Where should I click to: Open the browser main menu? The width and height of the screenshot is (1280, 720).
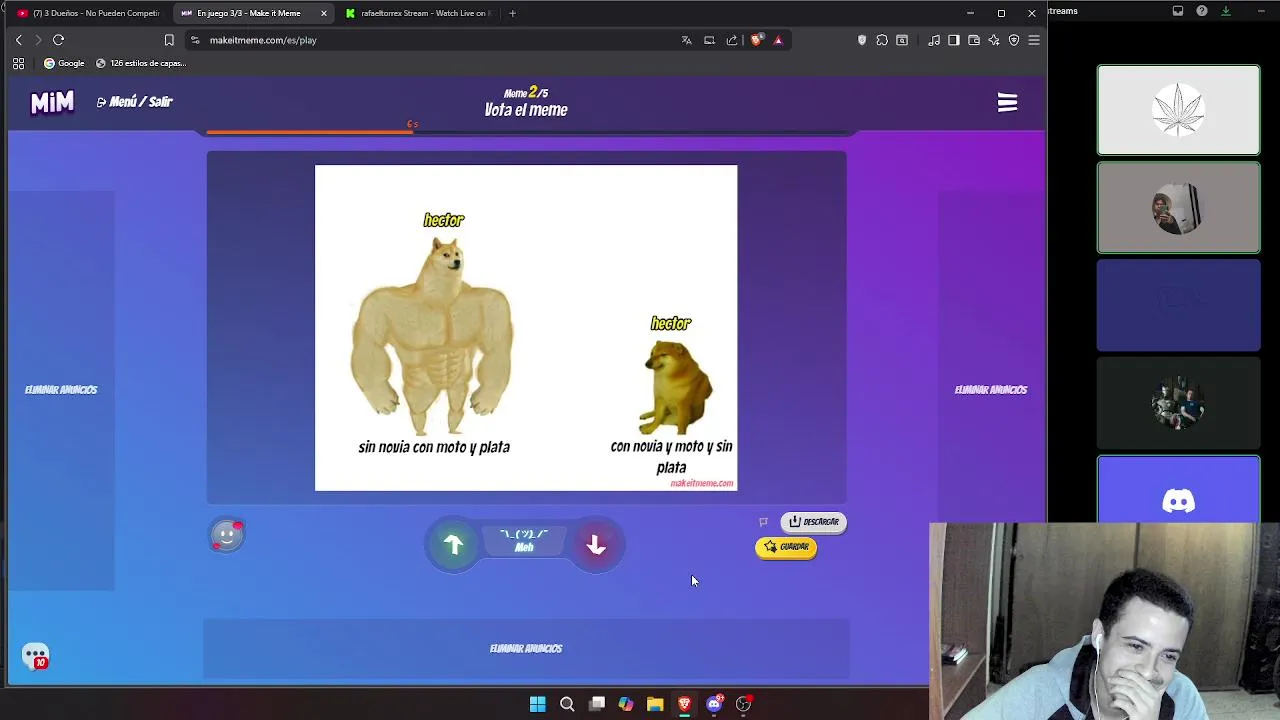[x=1034, y=40]
